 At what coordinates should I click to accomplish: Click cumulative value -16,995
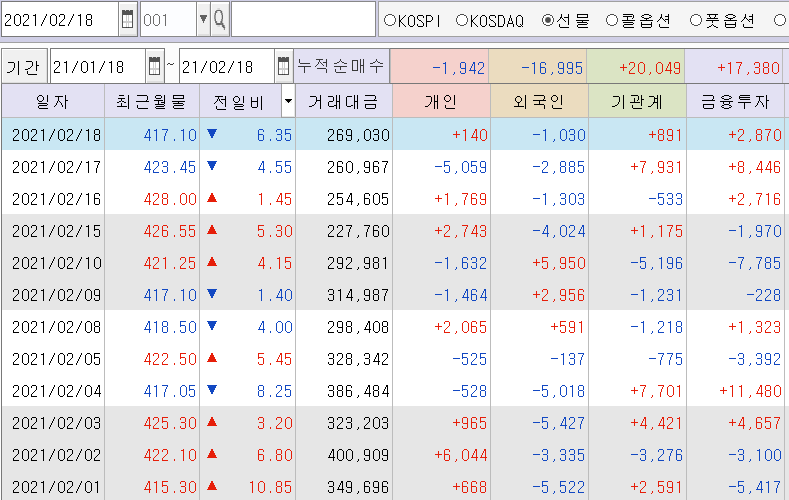coord(552,68)
